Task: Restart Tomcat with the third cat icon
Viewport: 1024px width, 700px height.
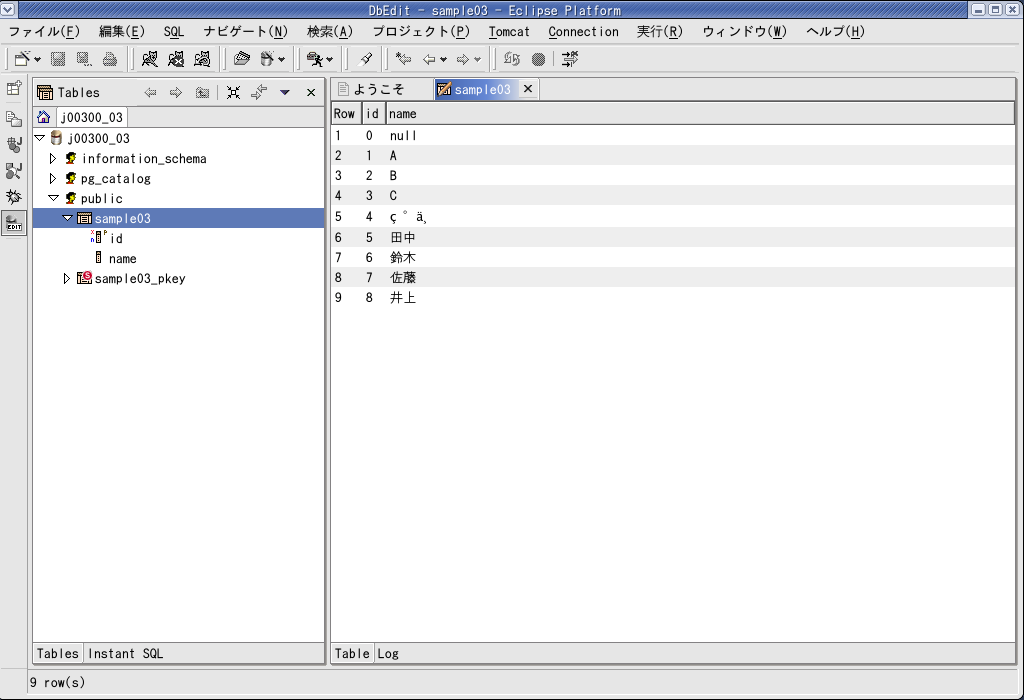Action: (x=202, y=59)
